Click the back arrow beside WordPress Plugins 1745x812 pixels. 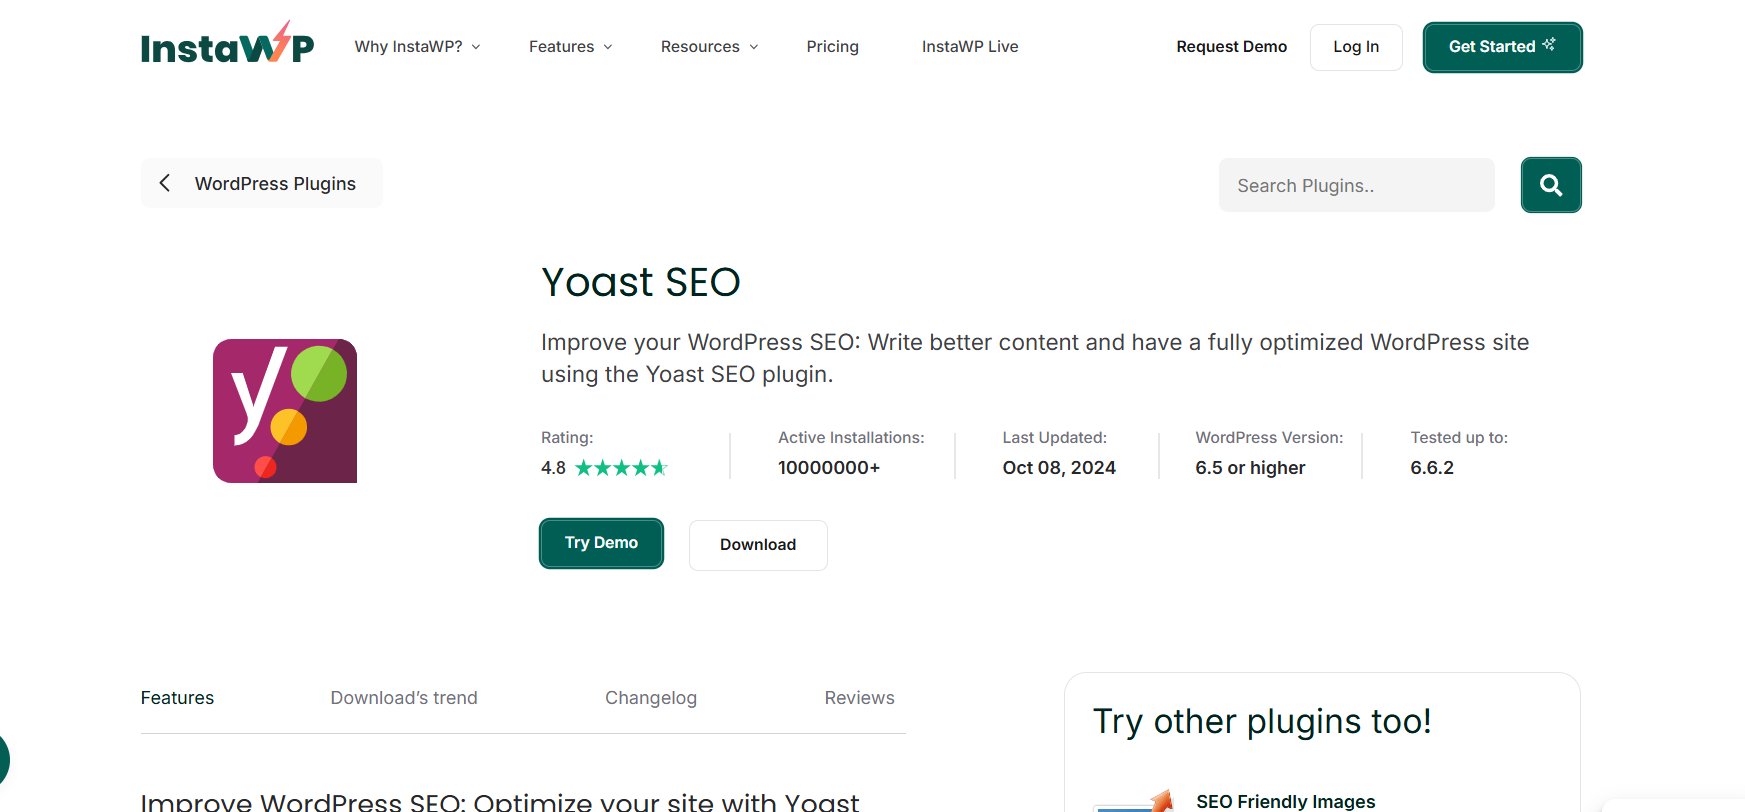pyautogui.click(x=165, y=183)
